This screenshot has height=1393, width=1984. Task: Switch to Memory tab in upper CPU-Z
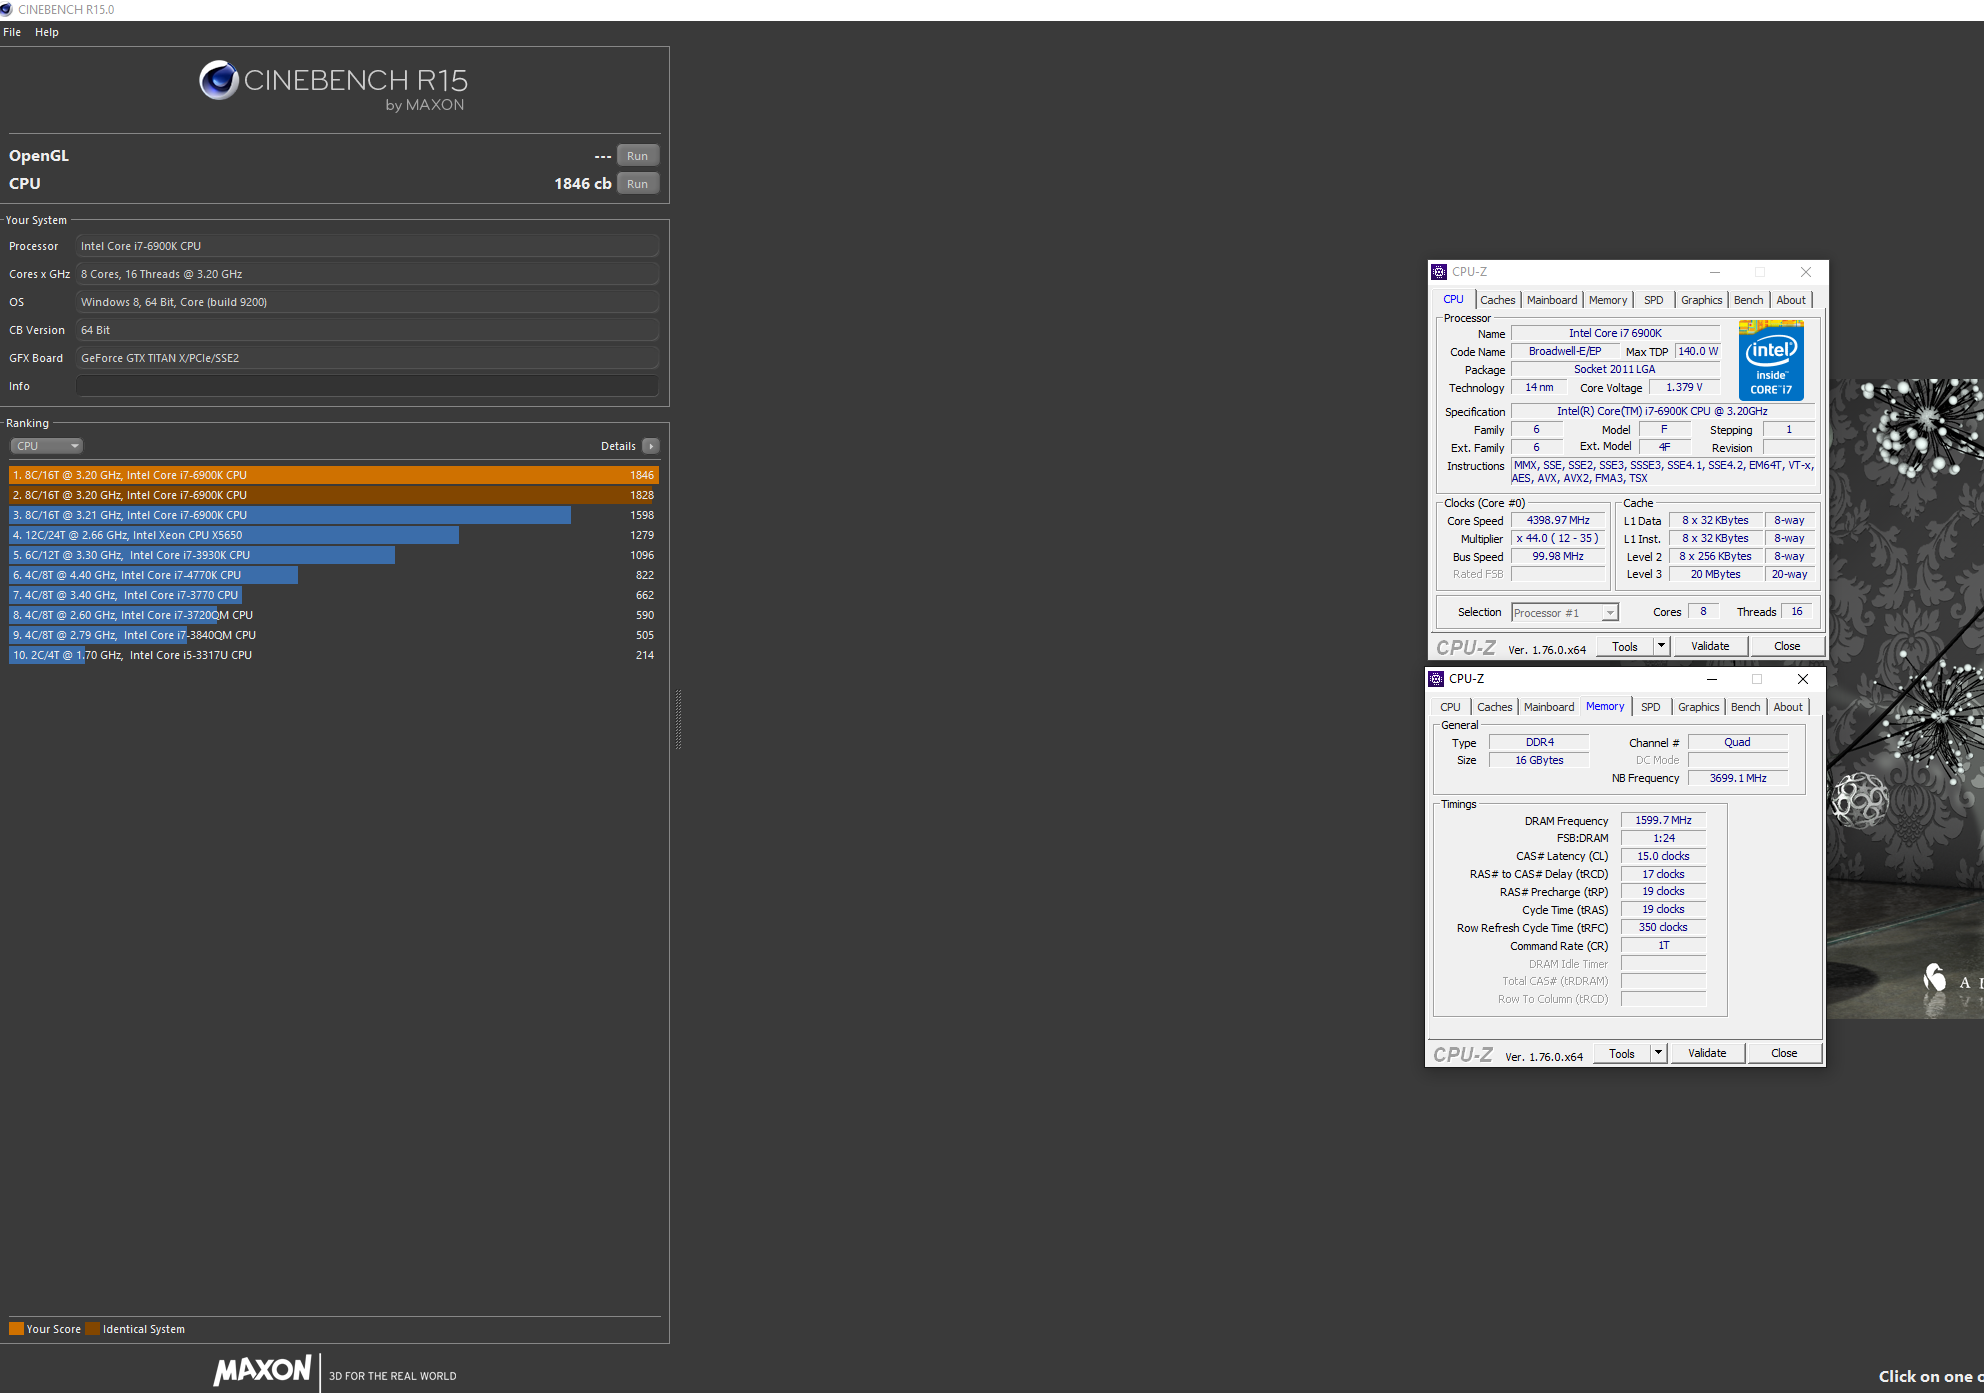1607,300
